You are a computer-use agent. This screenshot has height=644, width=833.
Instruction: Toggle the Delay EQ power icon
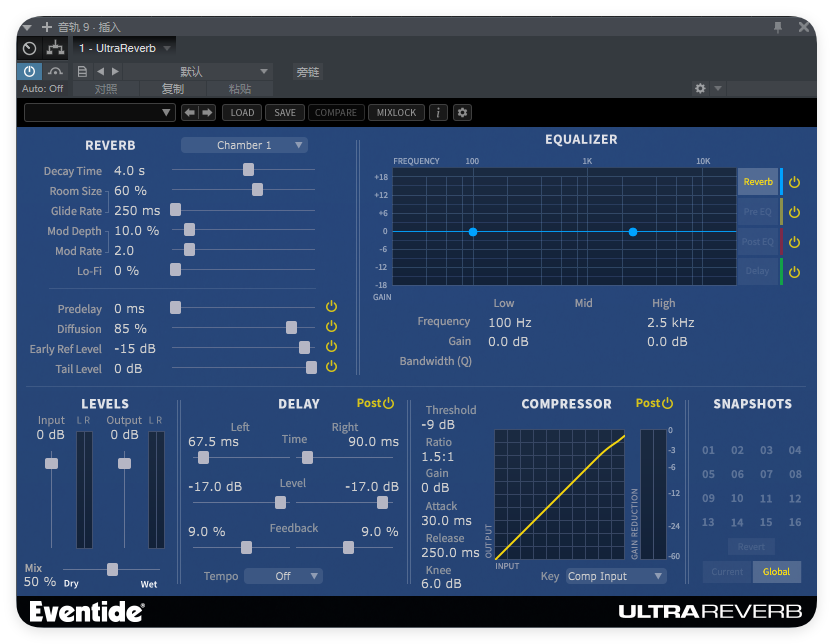[x=794, y=273]
